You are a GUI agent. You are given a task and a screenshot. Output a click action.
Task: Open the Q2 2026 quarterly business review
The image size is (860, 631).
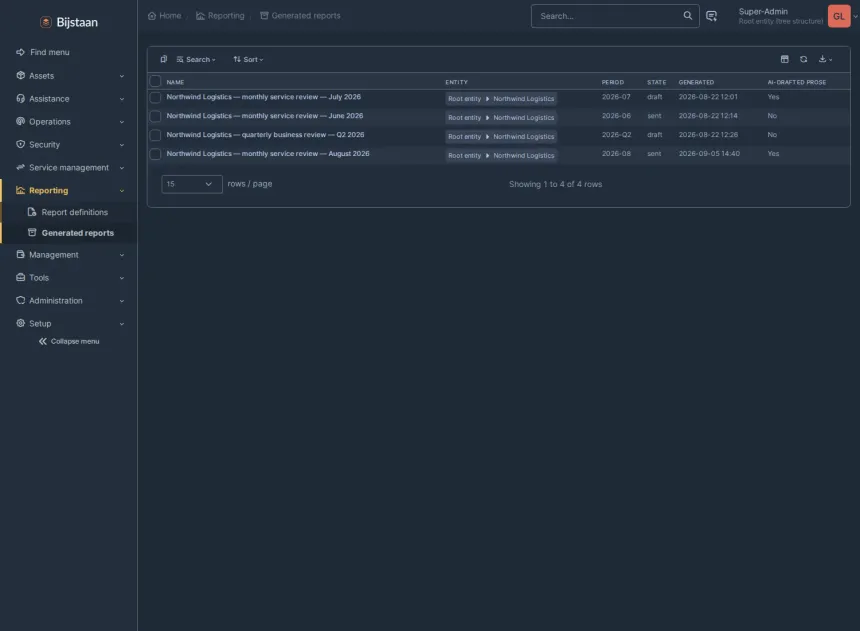(x=265, y=134)
